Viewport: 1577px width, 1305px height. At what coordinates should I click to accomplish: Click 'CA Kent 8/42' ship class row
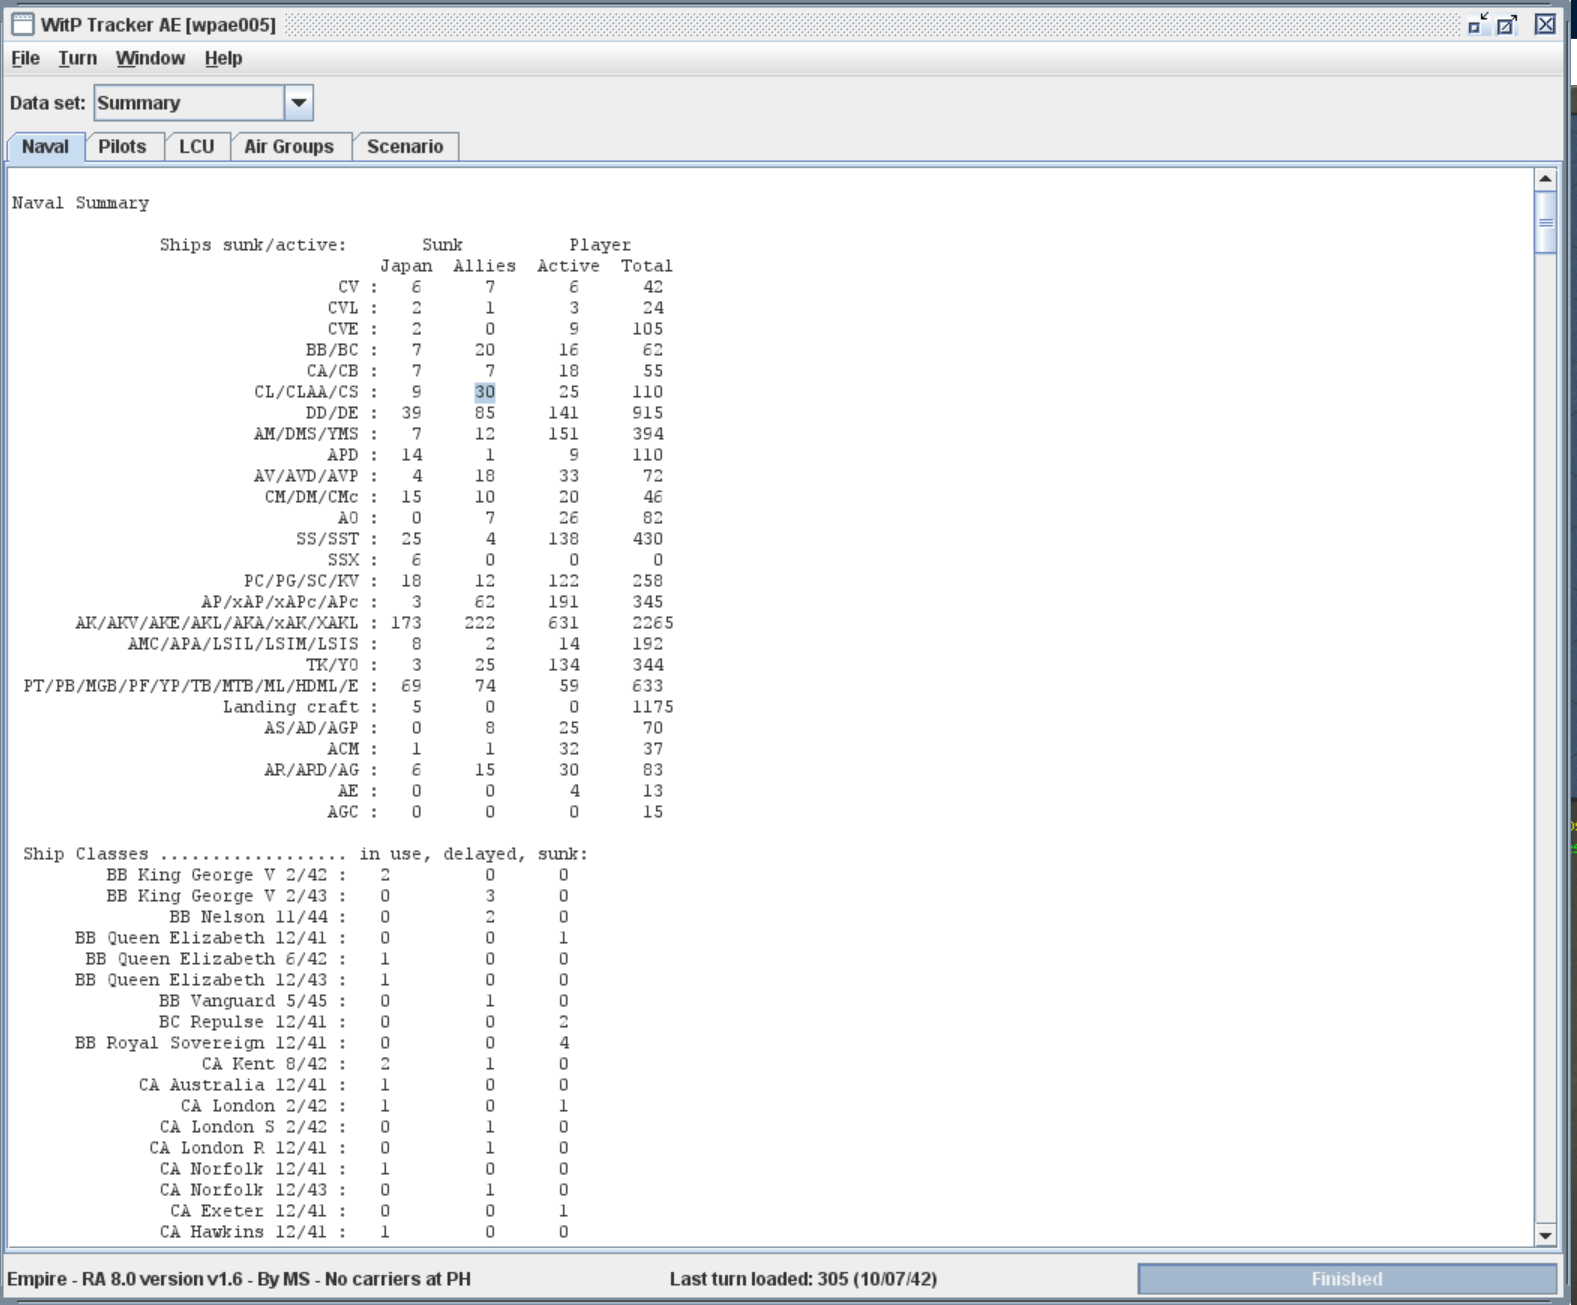(274, 1064)
